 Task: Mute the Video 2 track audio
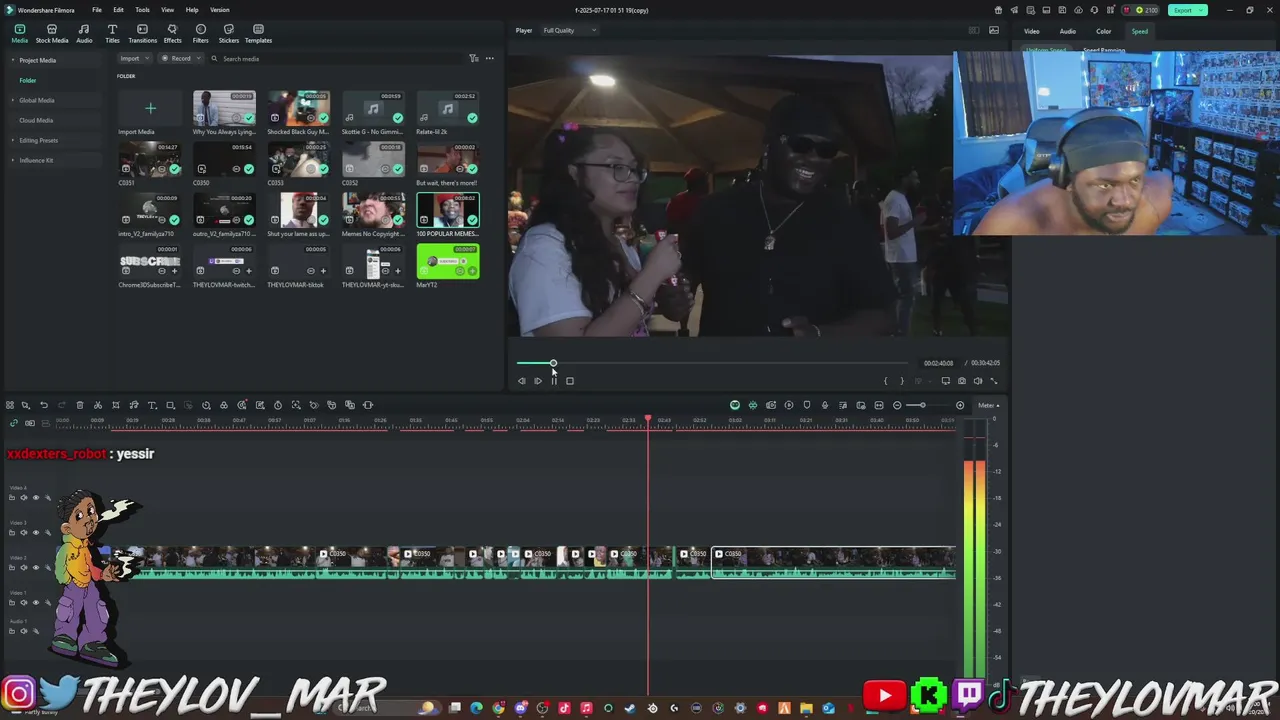tap(24, 567)
